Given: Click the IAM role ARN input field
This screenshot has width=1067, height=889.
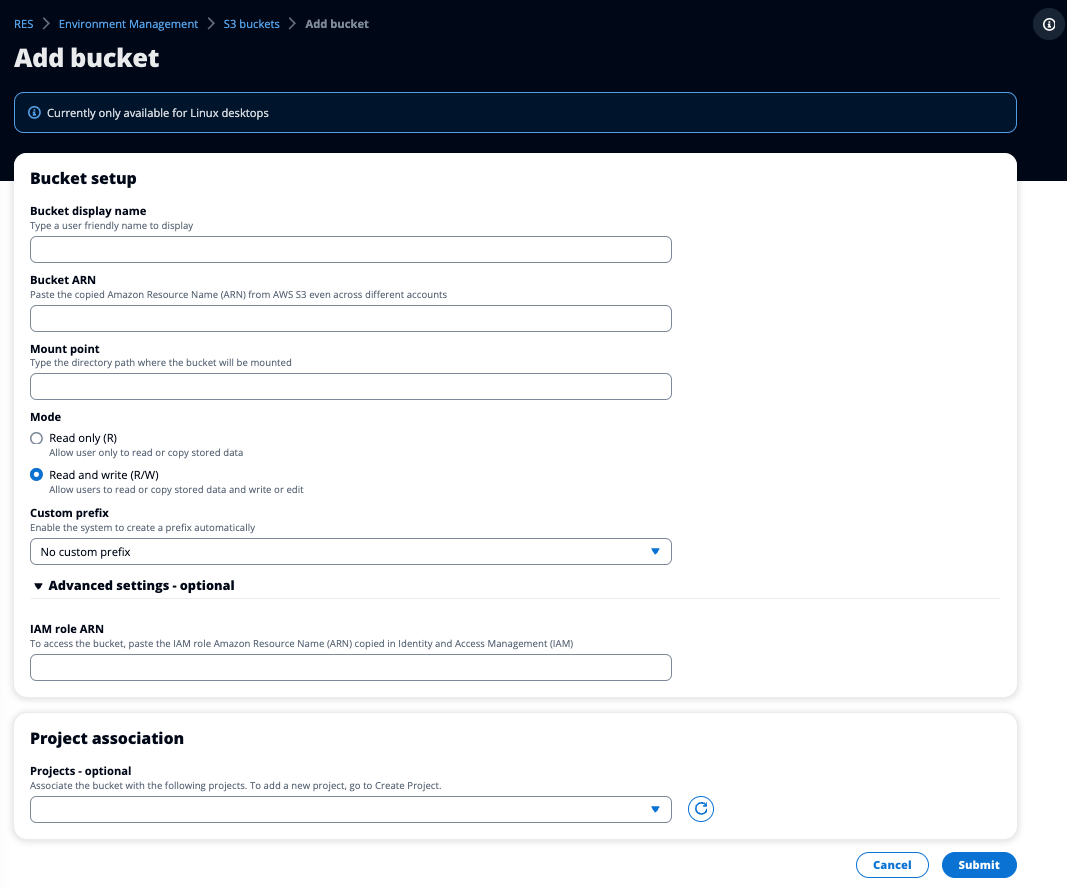Looking at the screenshot, I should [350, 667].
